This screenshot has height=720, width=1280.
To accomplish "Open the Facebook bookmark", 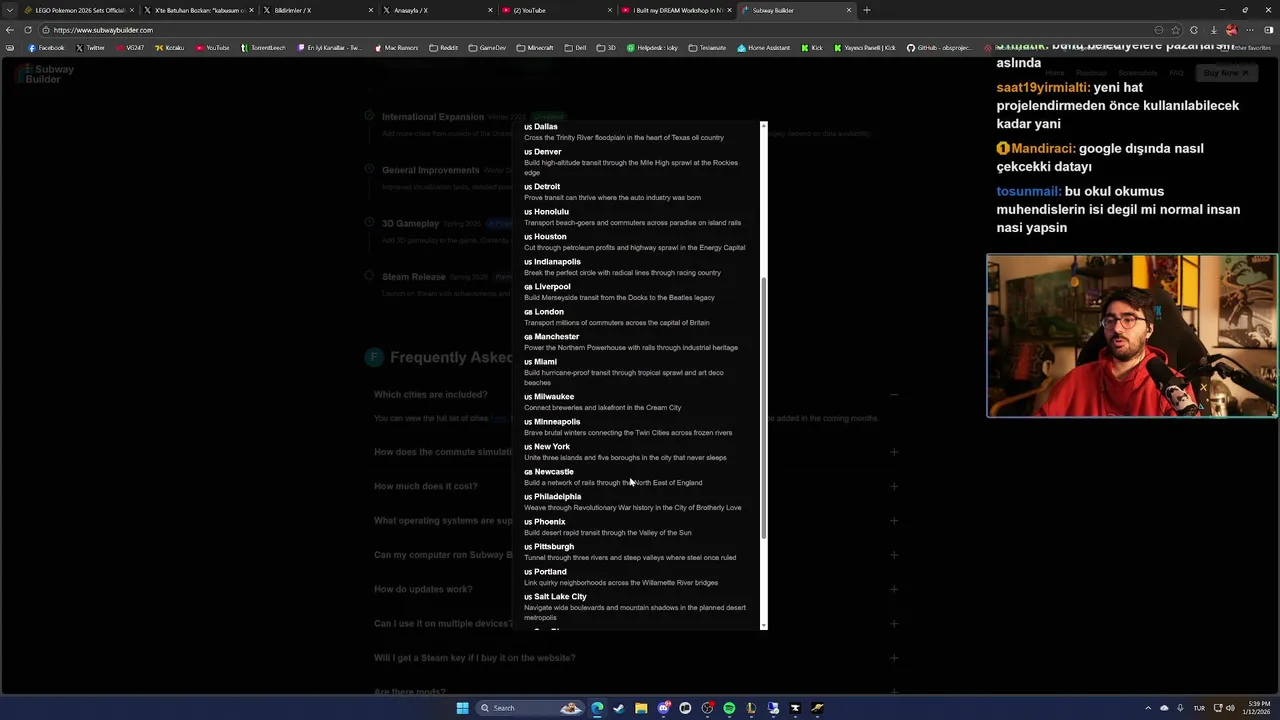I will 46,47.
